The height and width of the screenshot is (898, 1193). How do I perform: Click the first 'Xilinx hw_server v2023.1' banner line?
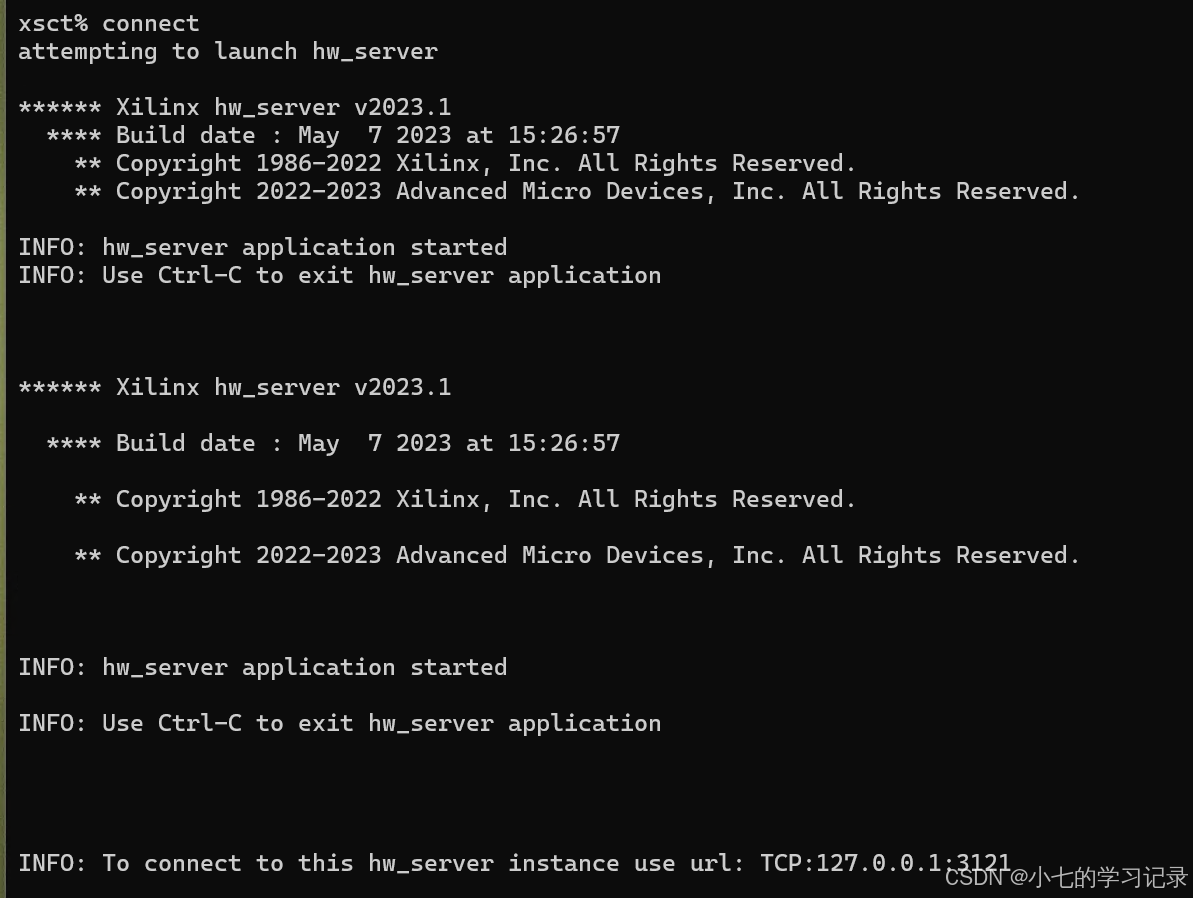pos(235,107)
